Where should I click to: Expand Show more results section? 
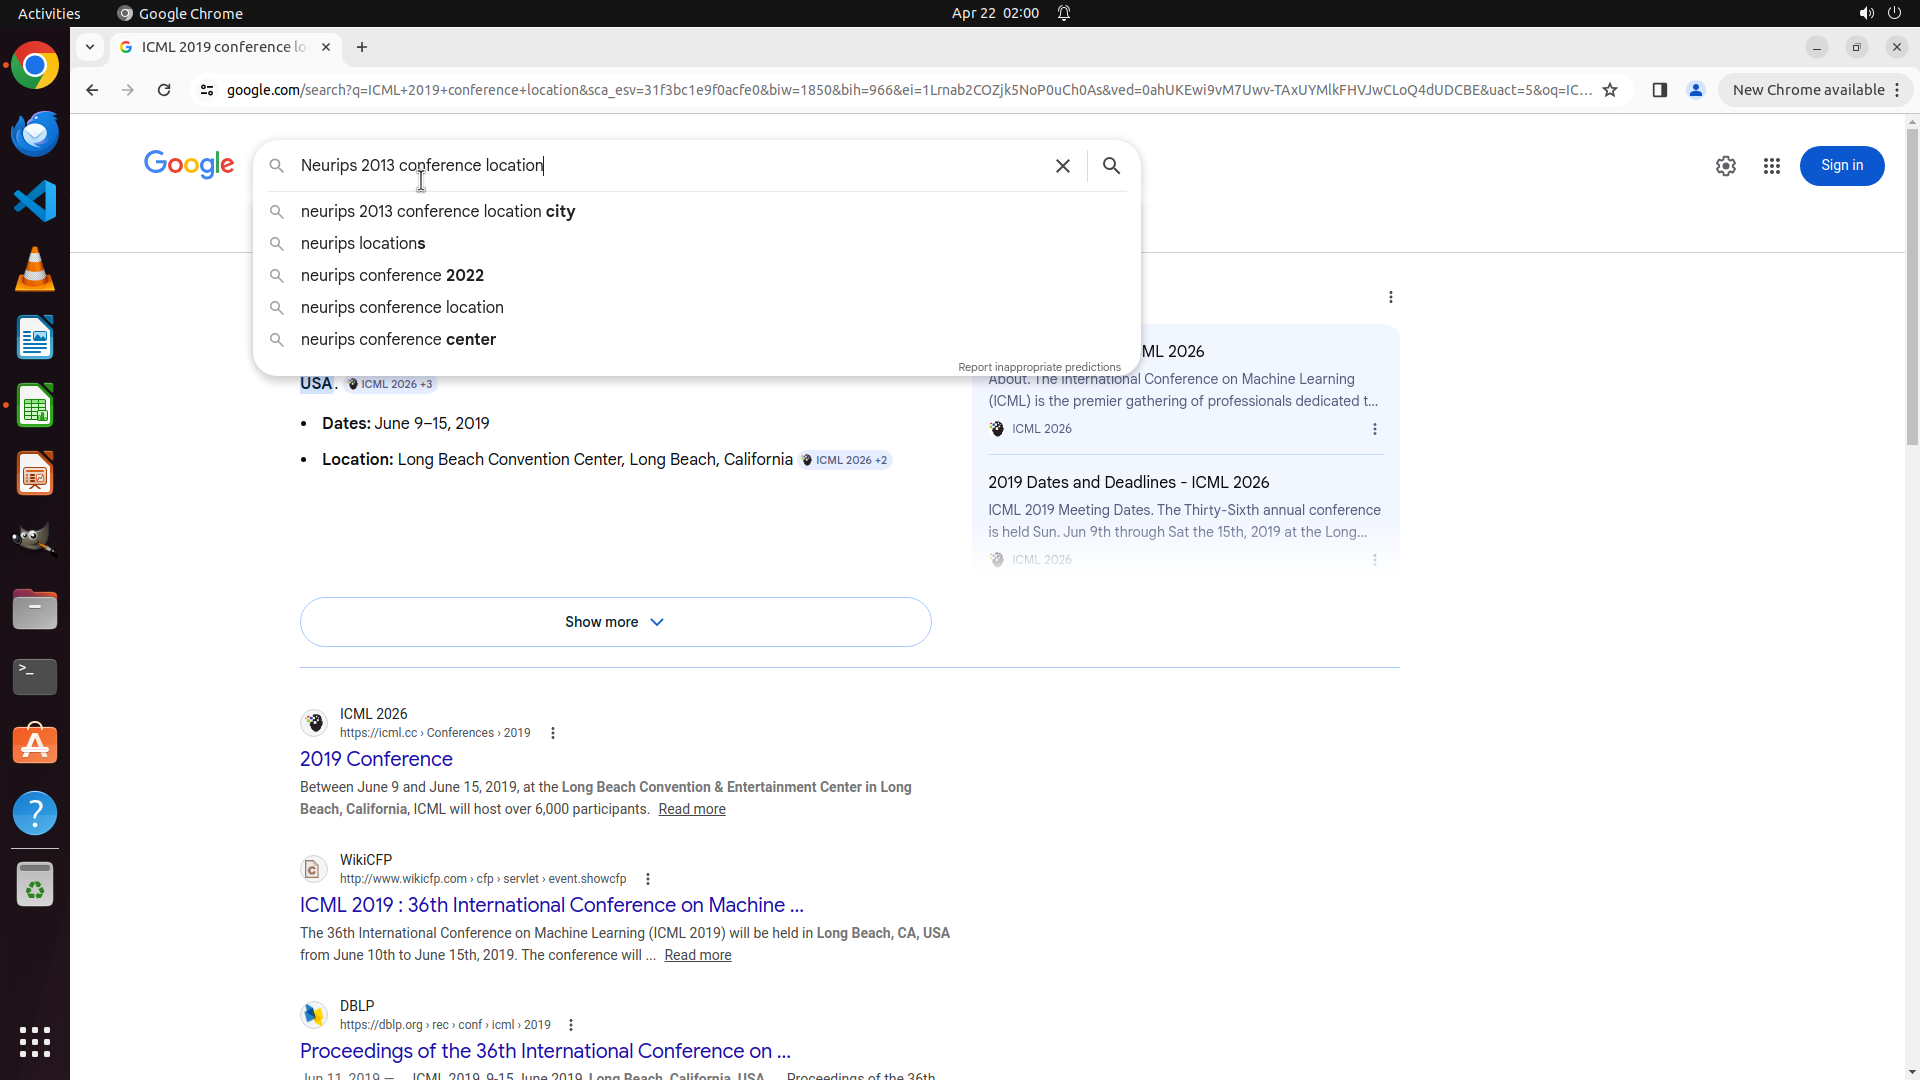[615, 622]
